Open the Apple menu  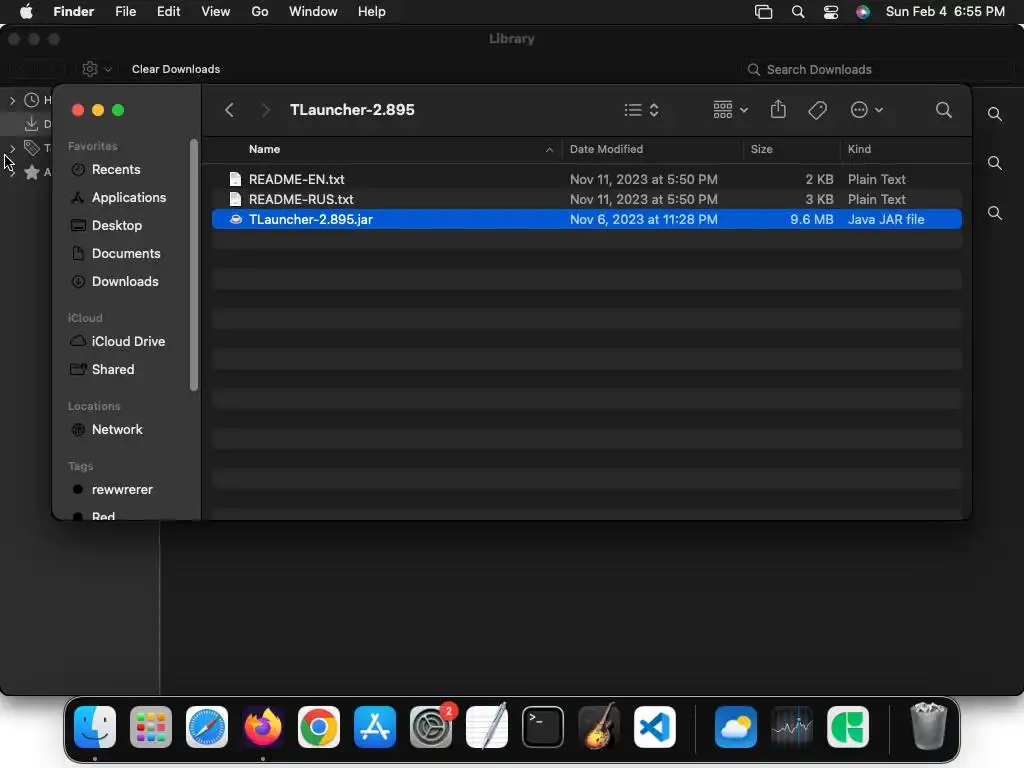click(x=26, y=12)
